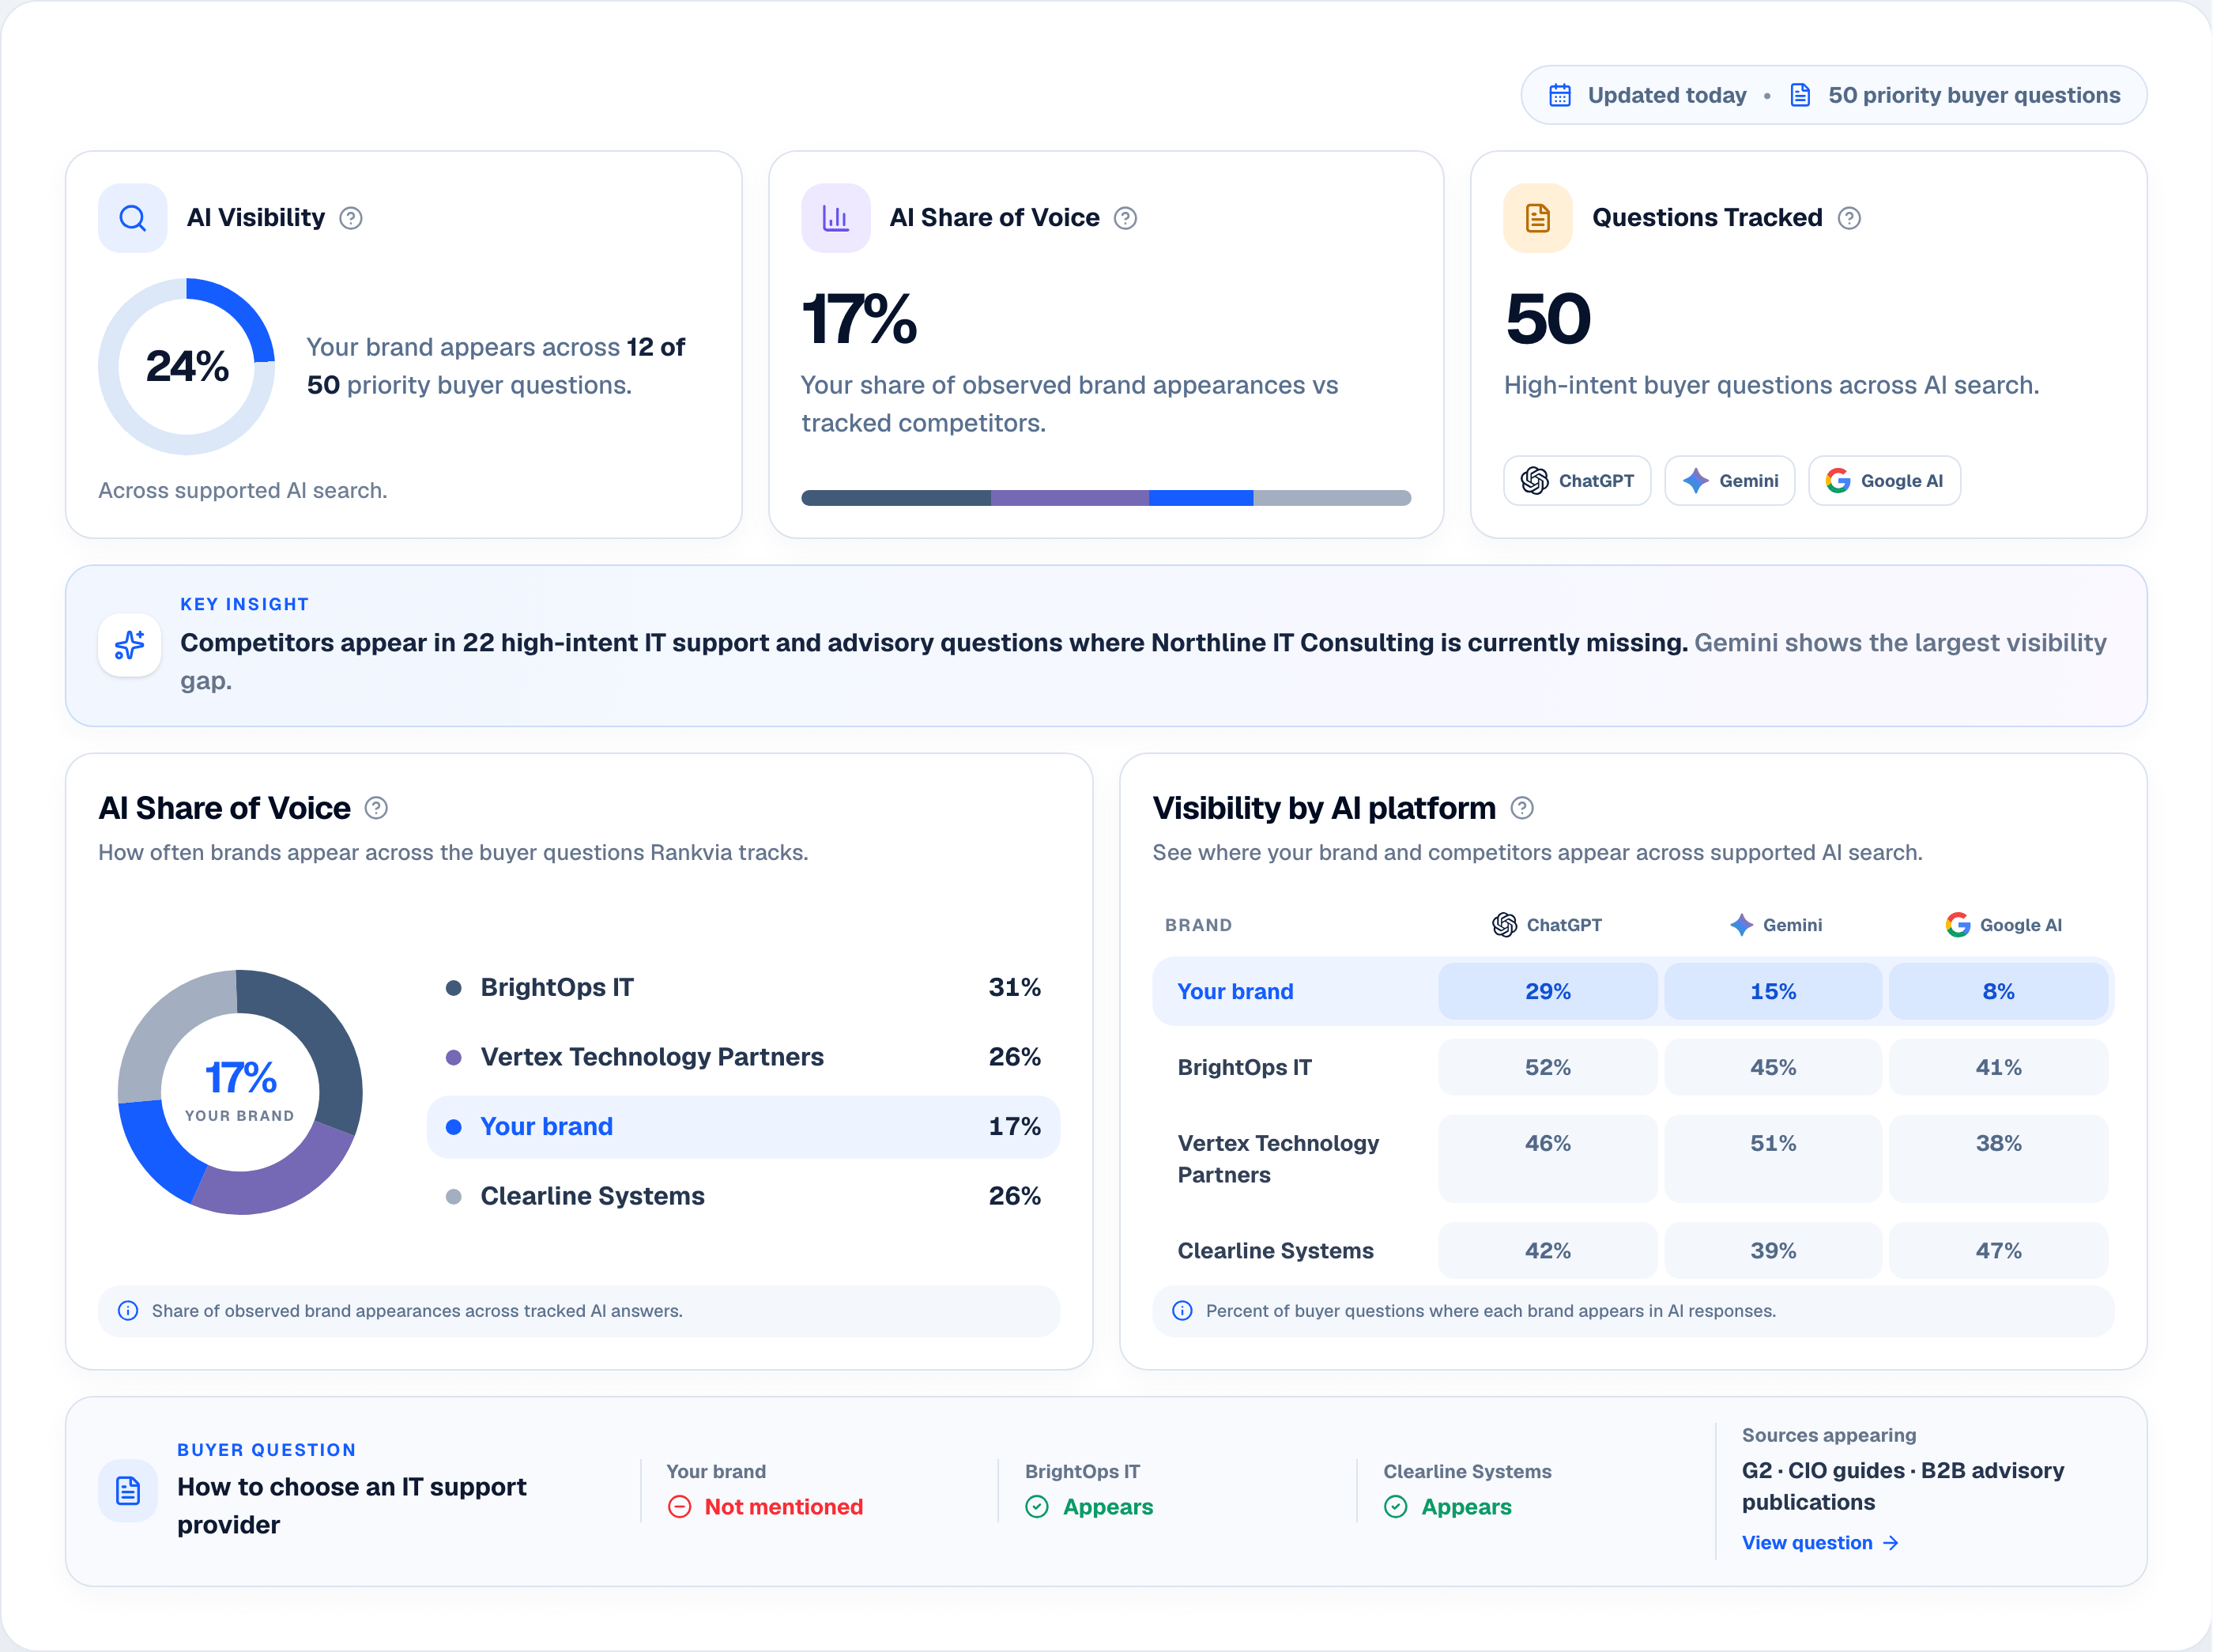The image size is (2213, 1652).
Task: Select the Vertex Technology Partners legend row
Action: click(x=743, y=1057)
